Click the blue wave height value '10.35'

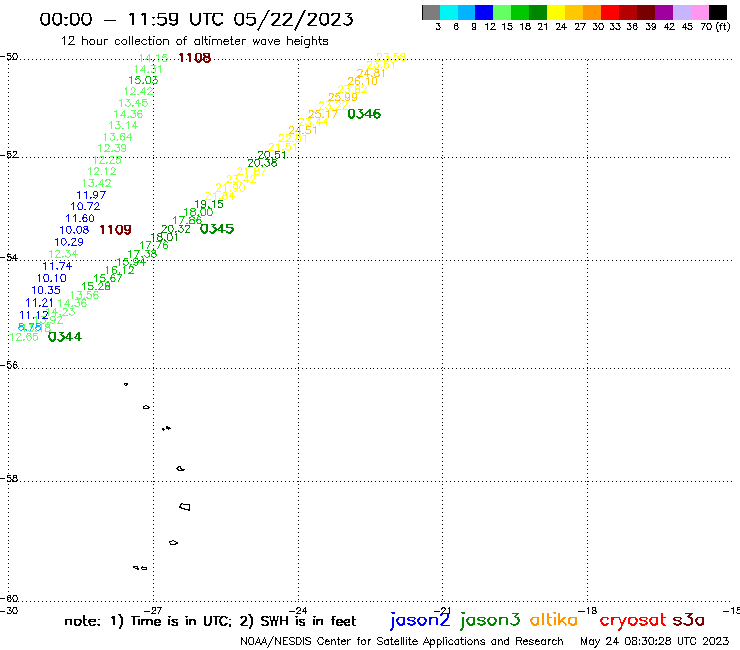(46, 290)
